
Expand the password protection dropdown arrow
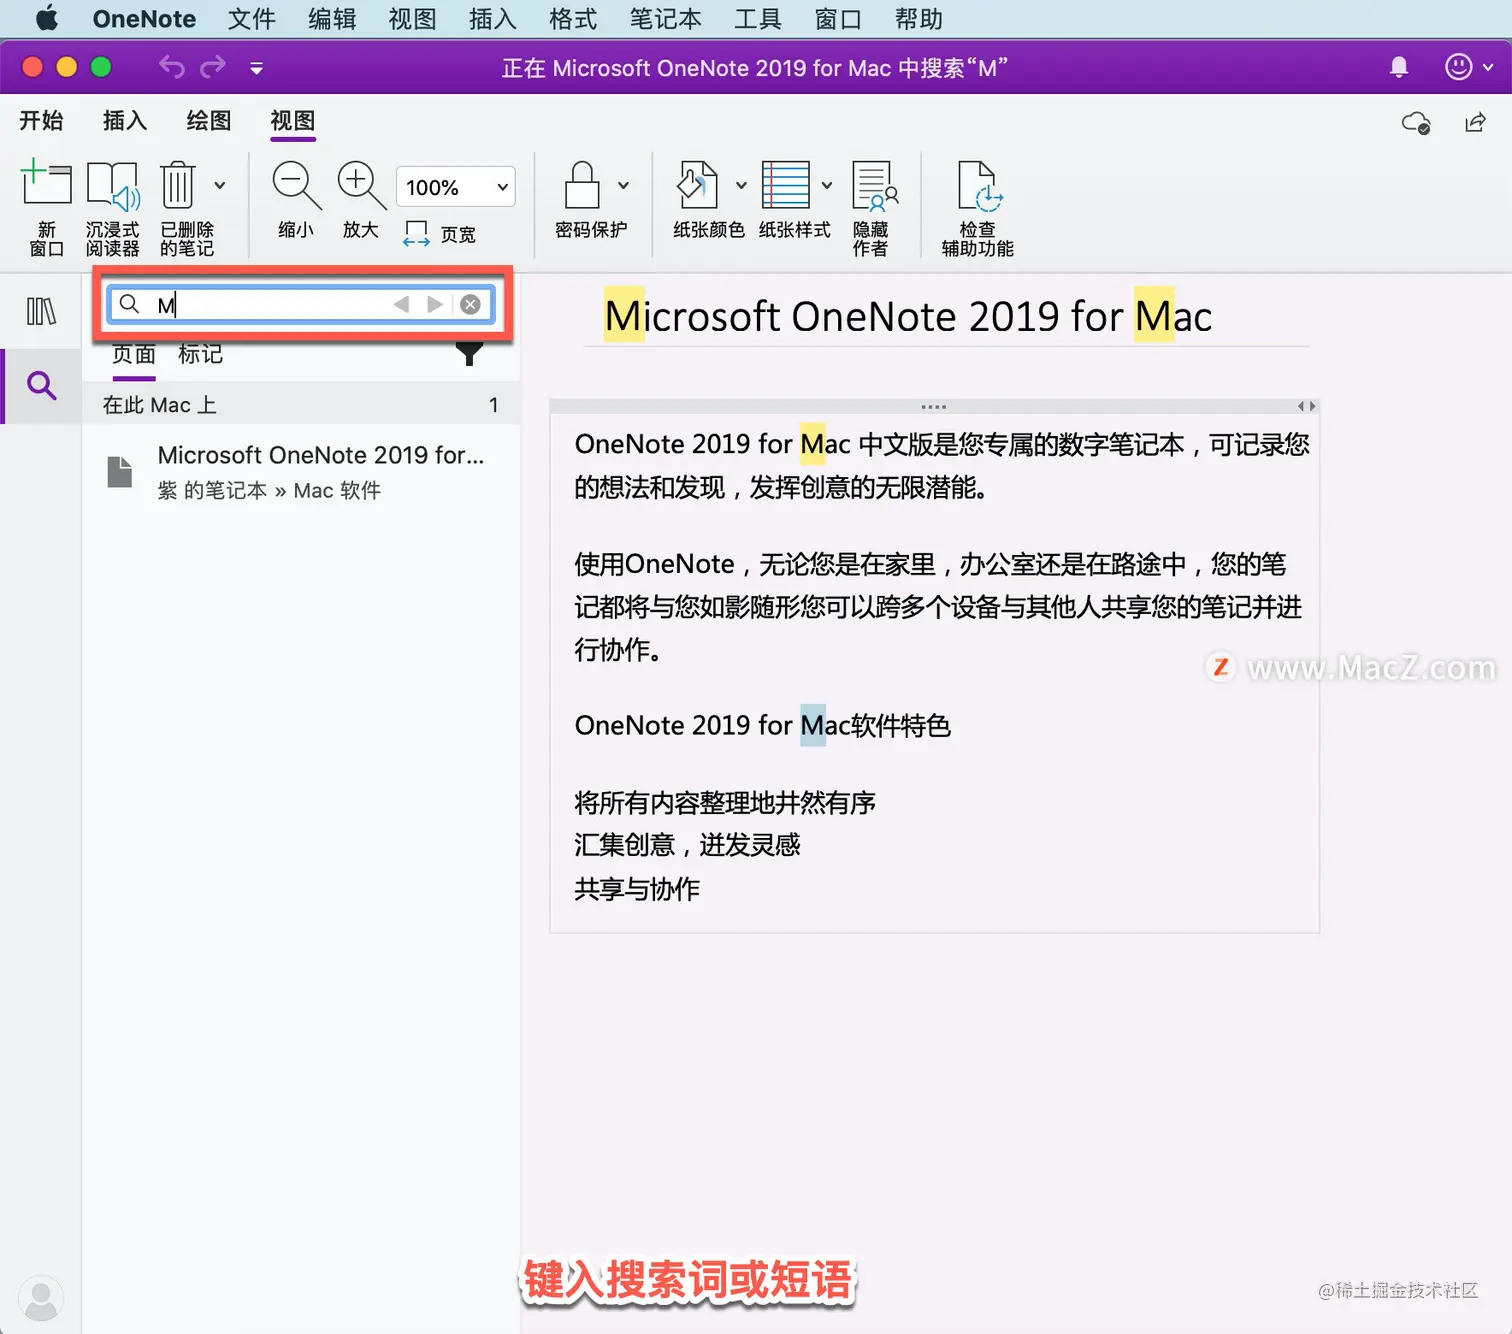click(x=624, y=185)
